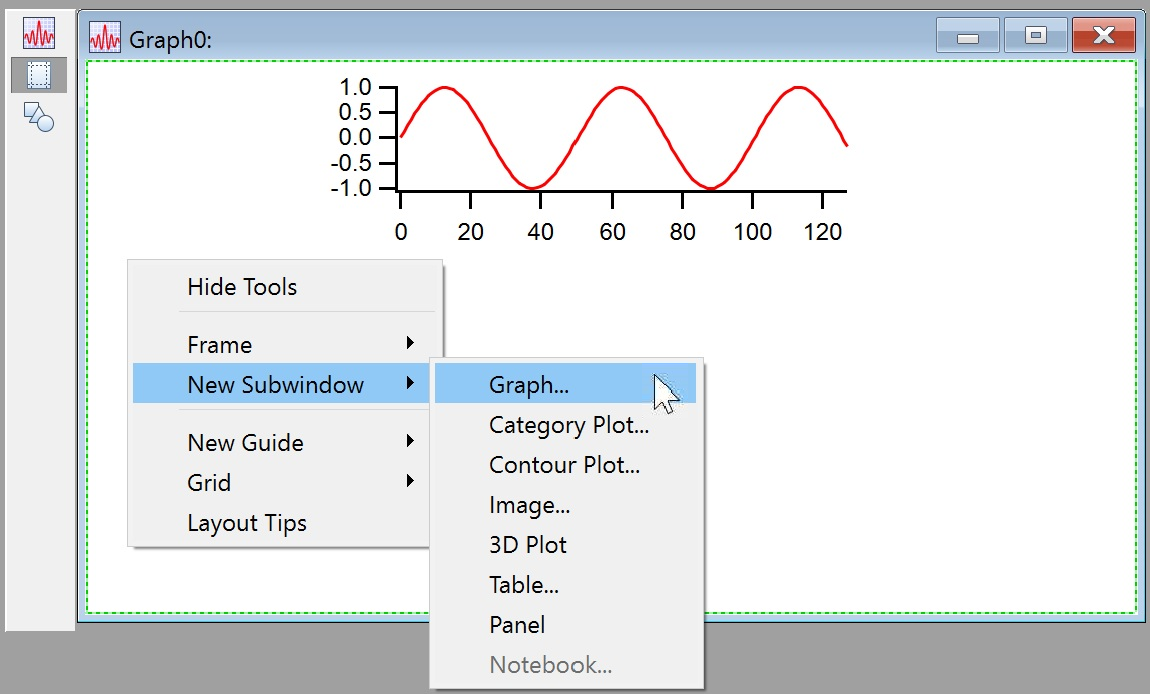Screen dimensions: 1160x696
Task: Pick Image... from the subwindow list
Action: (x=529, y=505)
